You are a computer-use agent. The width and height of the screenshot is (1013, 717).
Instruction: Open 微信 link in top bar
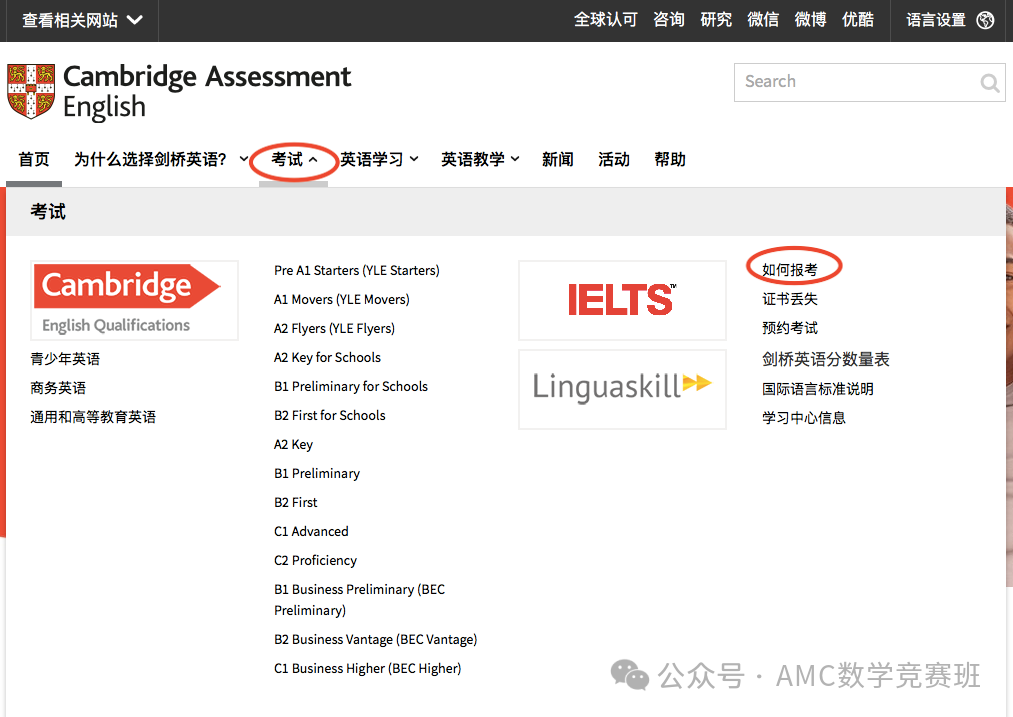763,20
